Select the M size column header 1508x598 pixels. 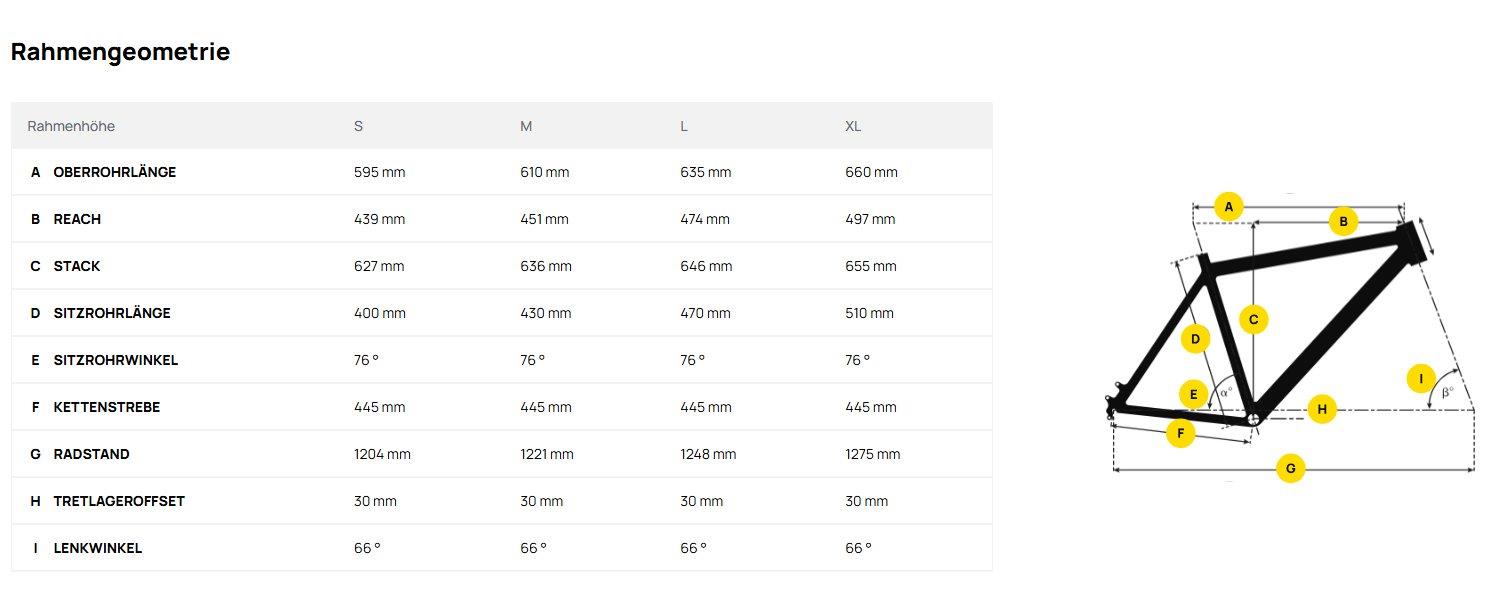[526, 126]
